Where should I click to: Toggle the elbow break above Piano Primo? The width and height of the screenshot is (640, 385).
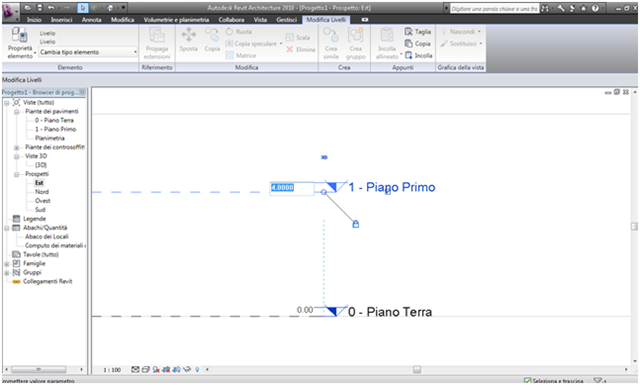(x=324, y=157)
